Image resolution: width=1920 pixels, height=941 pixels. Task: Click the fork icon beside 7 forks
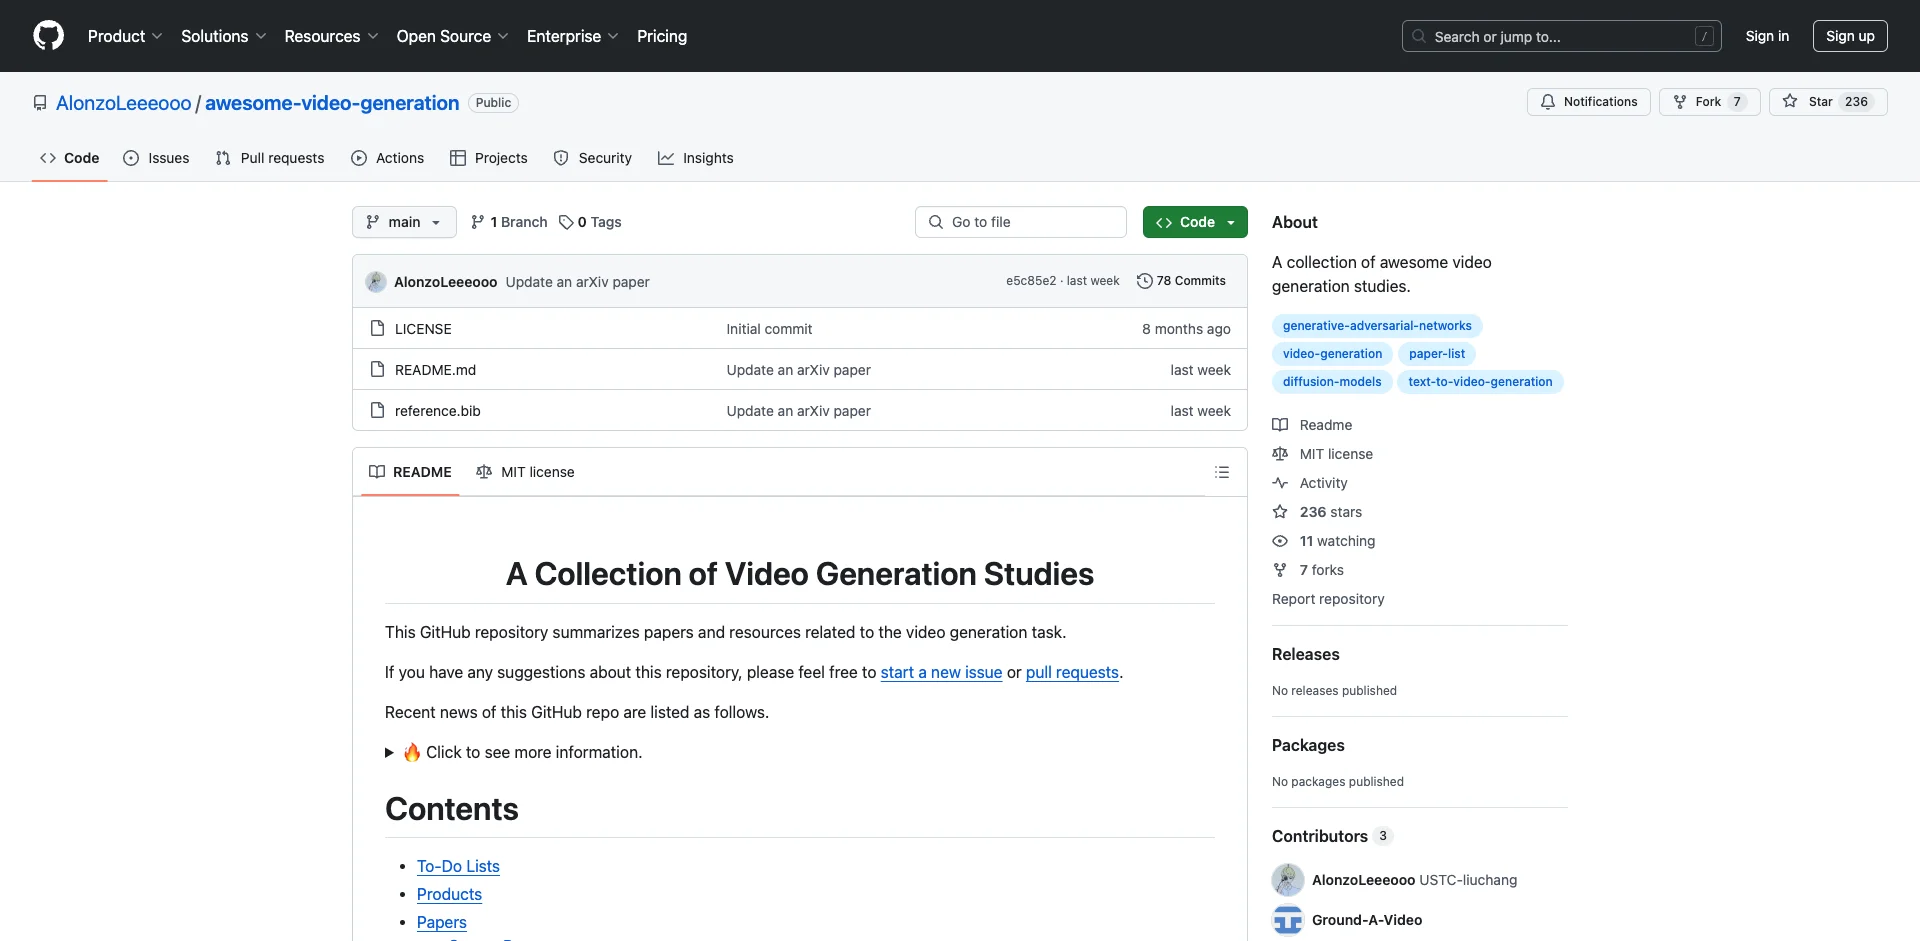click(x=1280, y=570)
